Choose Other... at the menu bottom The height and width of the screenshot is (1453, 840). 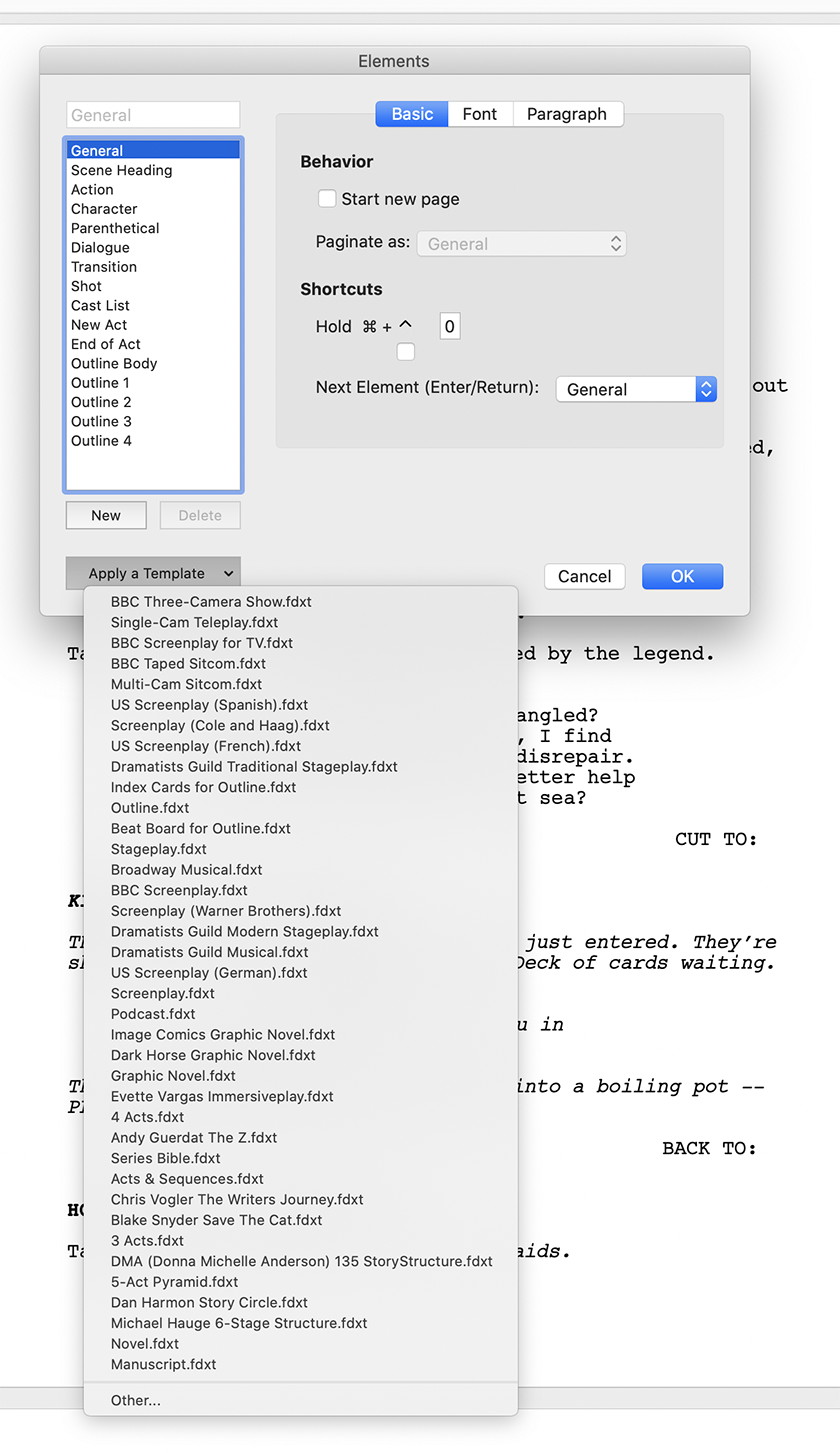[135, 1400]
